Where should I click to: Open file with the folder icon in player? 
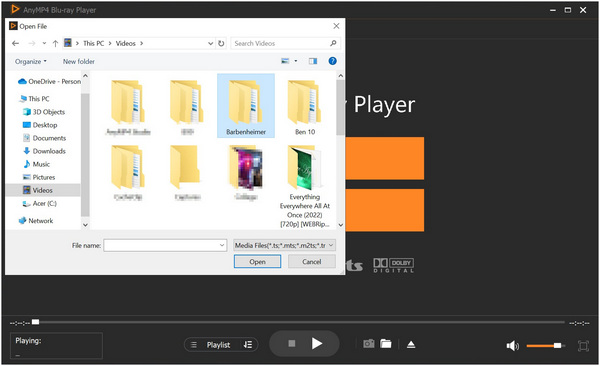pos(386,344)
